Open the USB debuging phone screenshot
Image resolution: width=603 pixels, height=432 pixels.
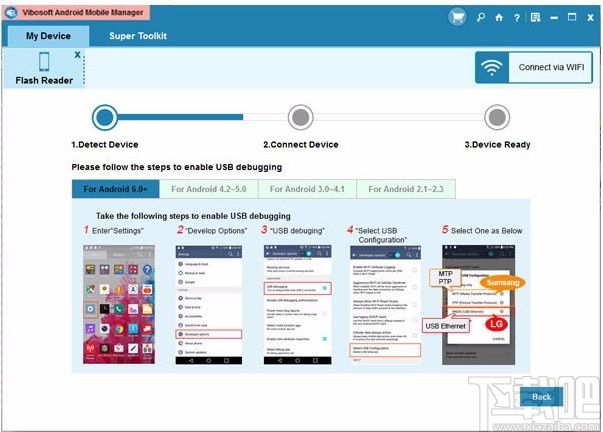pos(297,305)
